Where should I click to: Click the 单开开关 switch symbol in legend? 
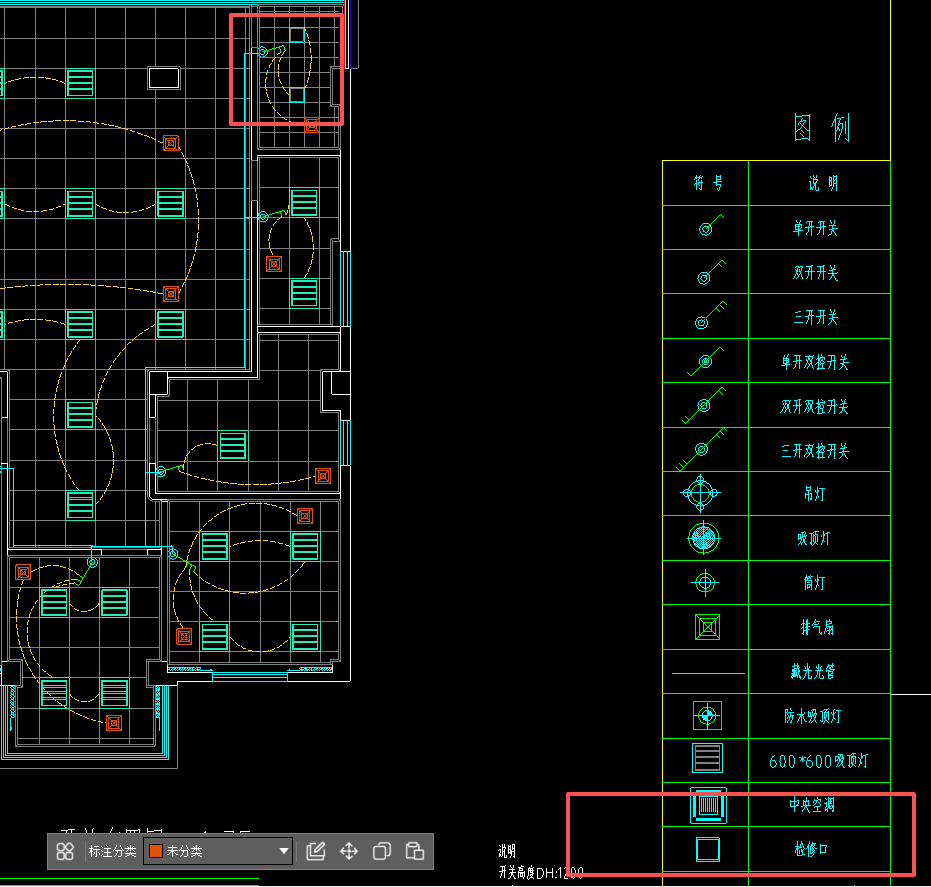(711, 226)
